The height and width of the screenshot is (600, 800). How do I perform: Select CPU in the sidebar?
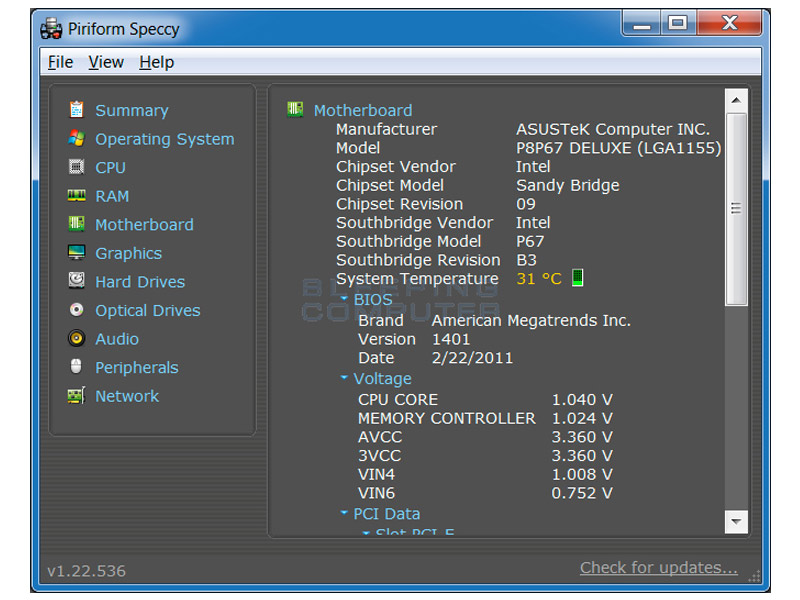point(110,167)
